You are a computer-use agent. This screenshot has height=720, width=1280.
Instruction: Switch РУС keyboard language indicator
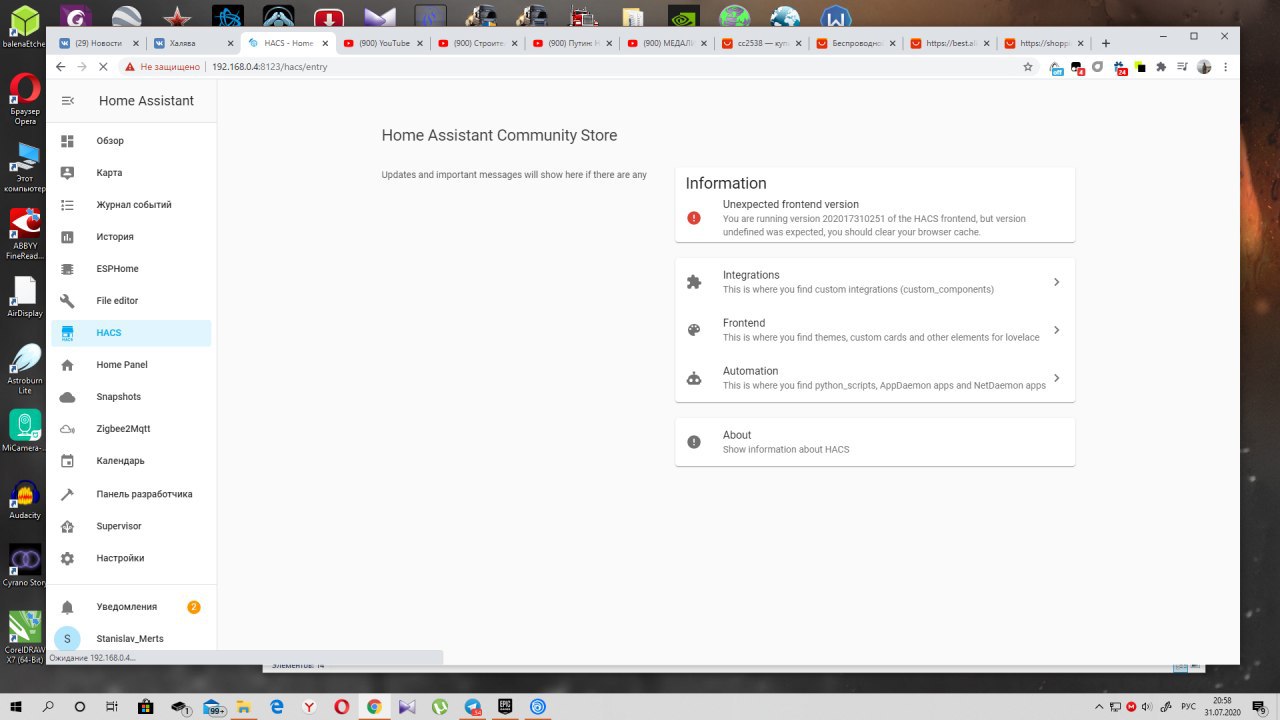(x=1188, y=706)
